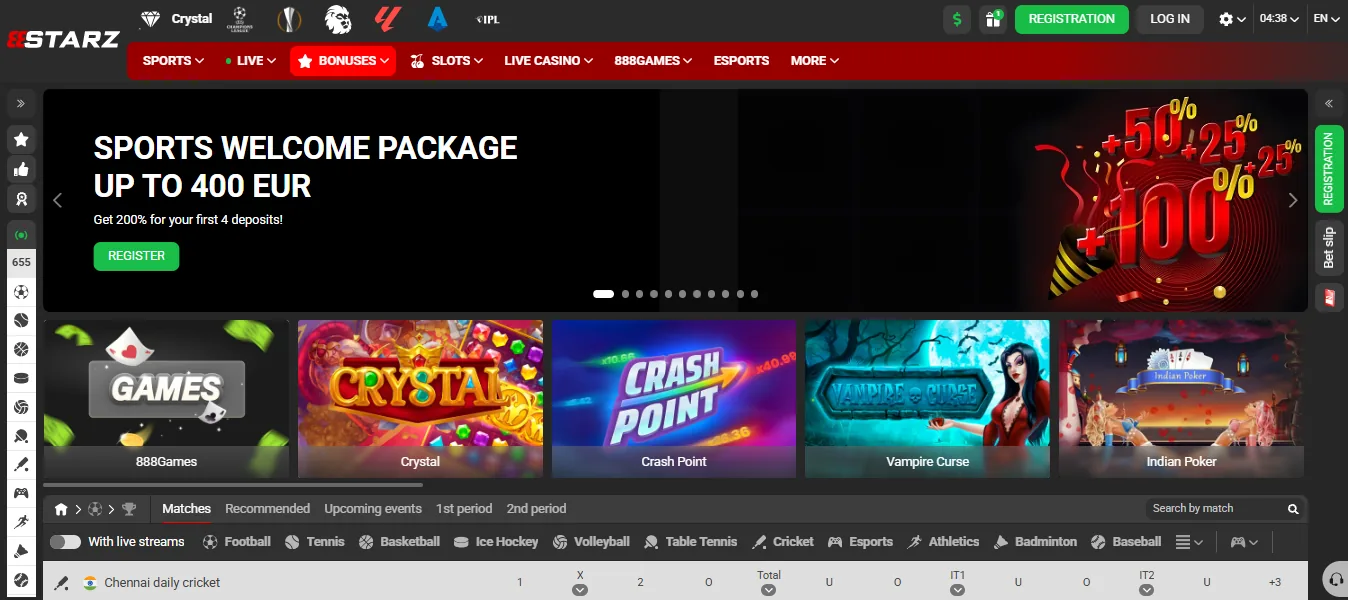The width and height of the screenshot is (1348, 600).
Task: Open the vertical Bet slip tab
Action: (1329, 247)
